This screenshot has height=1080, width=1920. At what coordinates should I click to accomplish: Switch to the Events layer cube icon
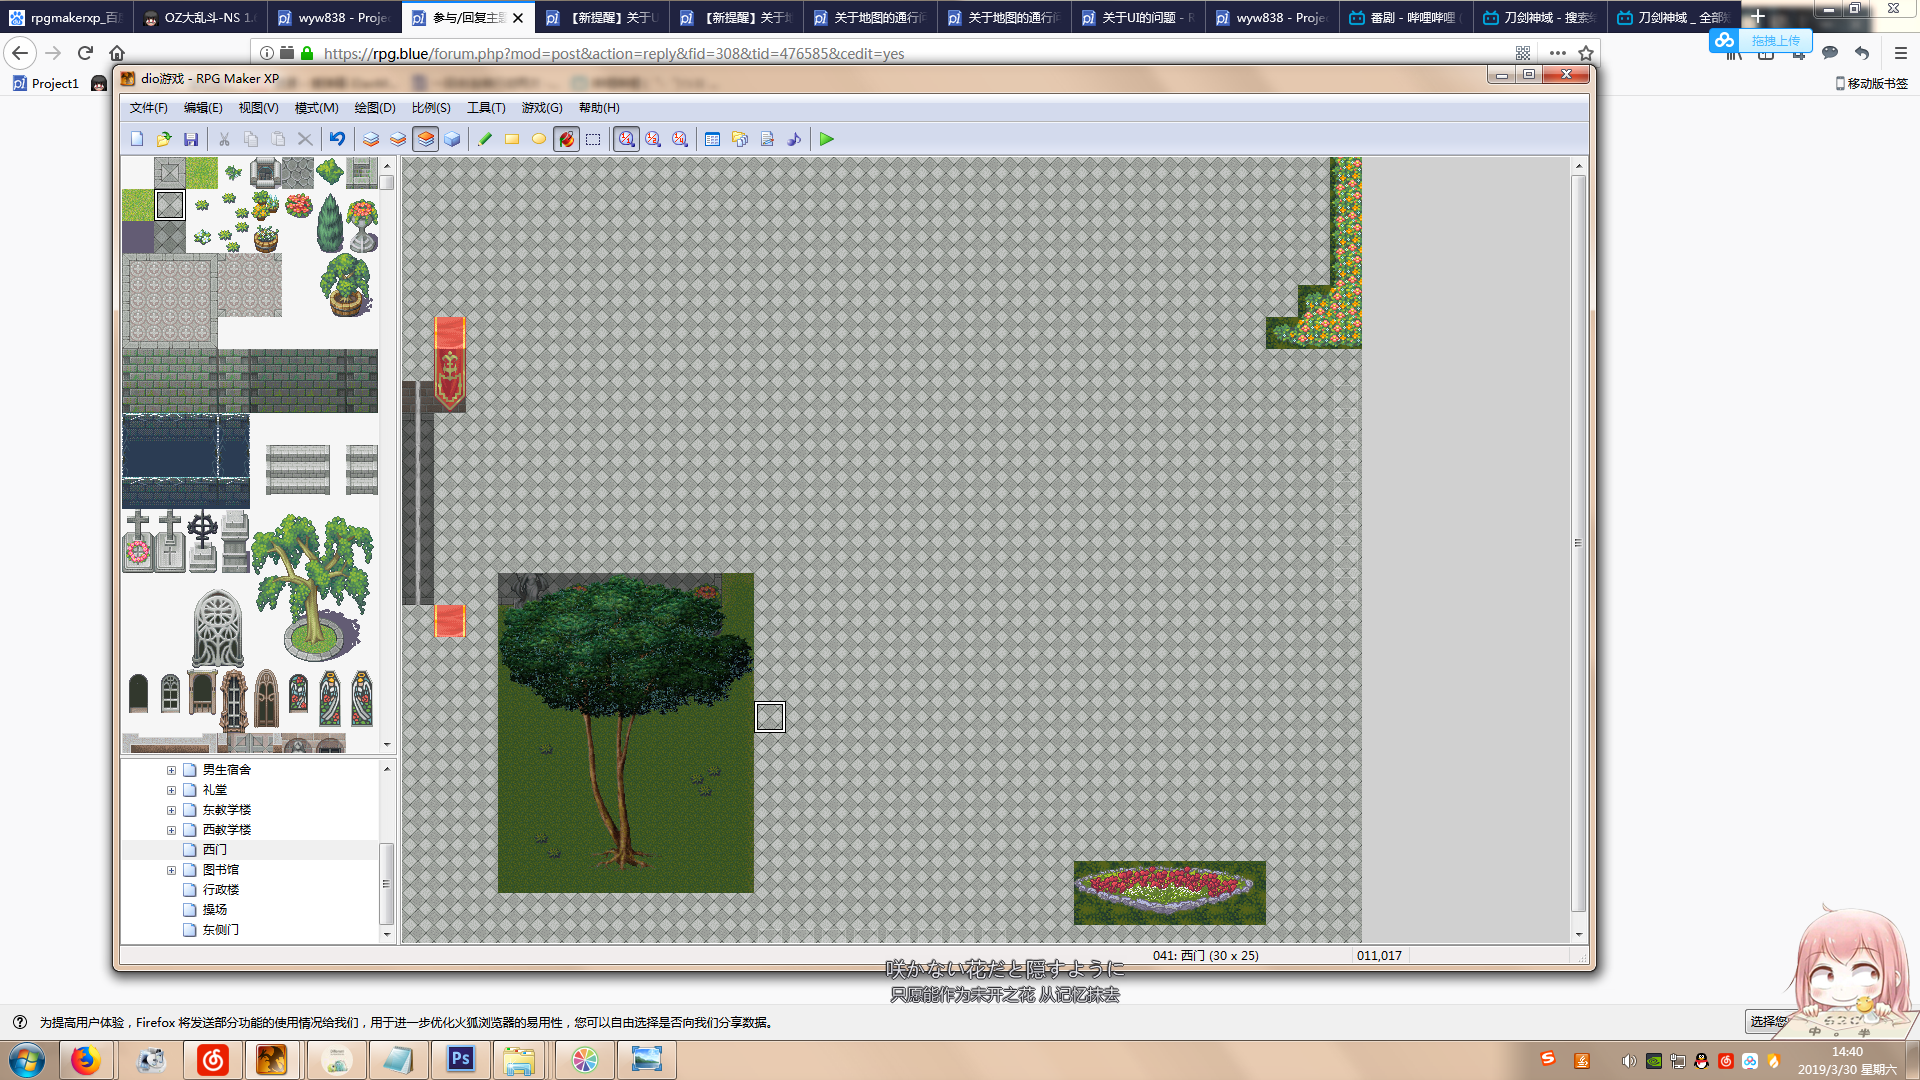pyautogui.click(x=452, y=139)
